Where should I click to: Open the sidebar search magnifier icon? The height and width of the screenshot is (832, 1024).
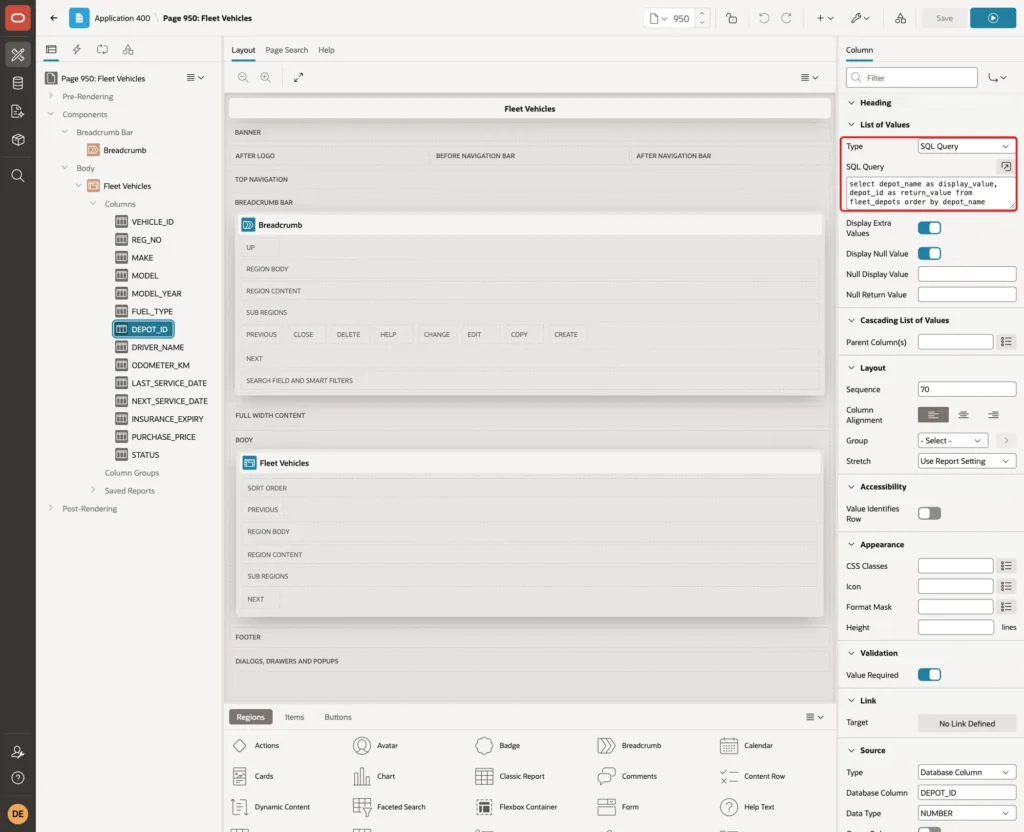[18, 176]
